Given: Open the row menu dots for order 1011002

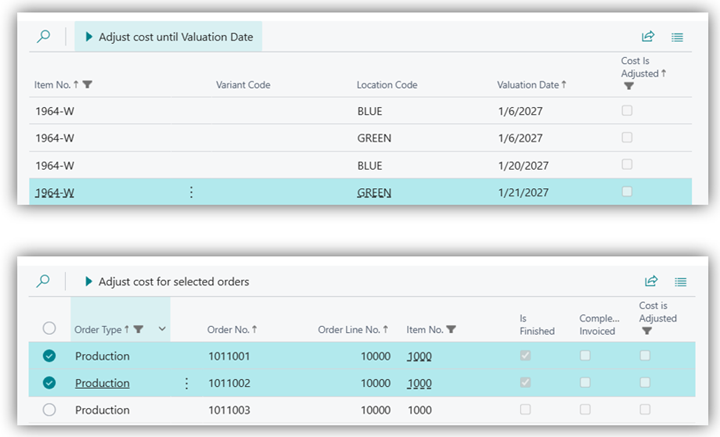Looking at the screenshot, I should [187, 383].
